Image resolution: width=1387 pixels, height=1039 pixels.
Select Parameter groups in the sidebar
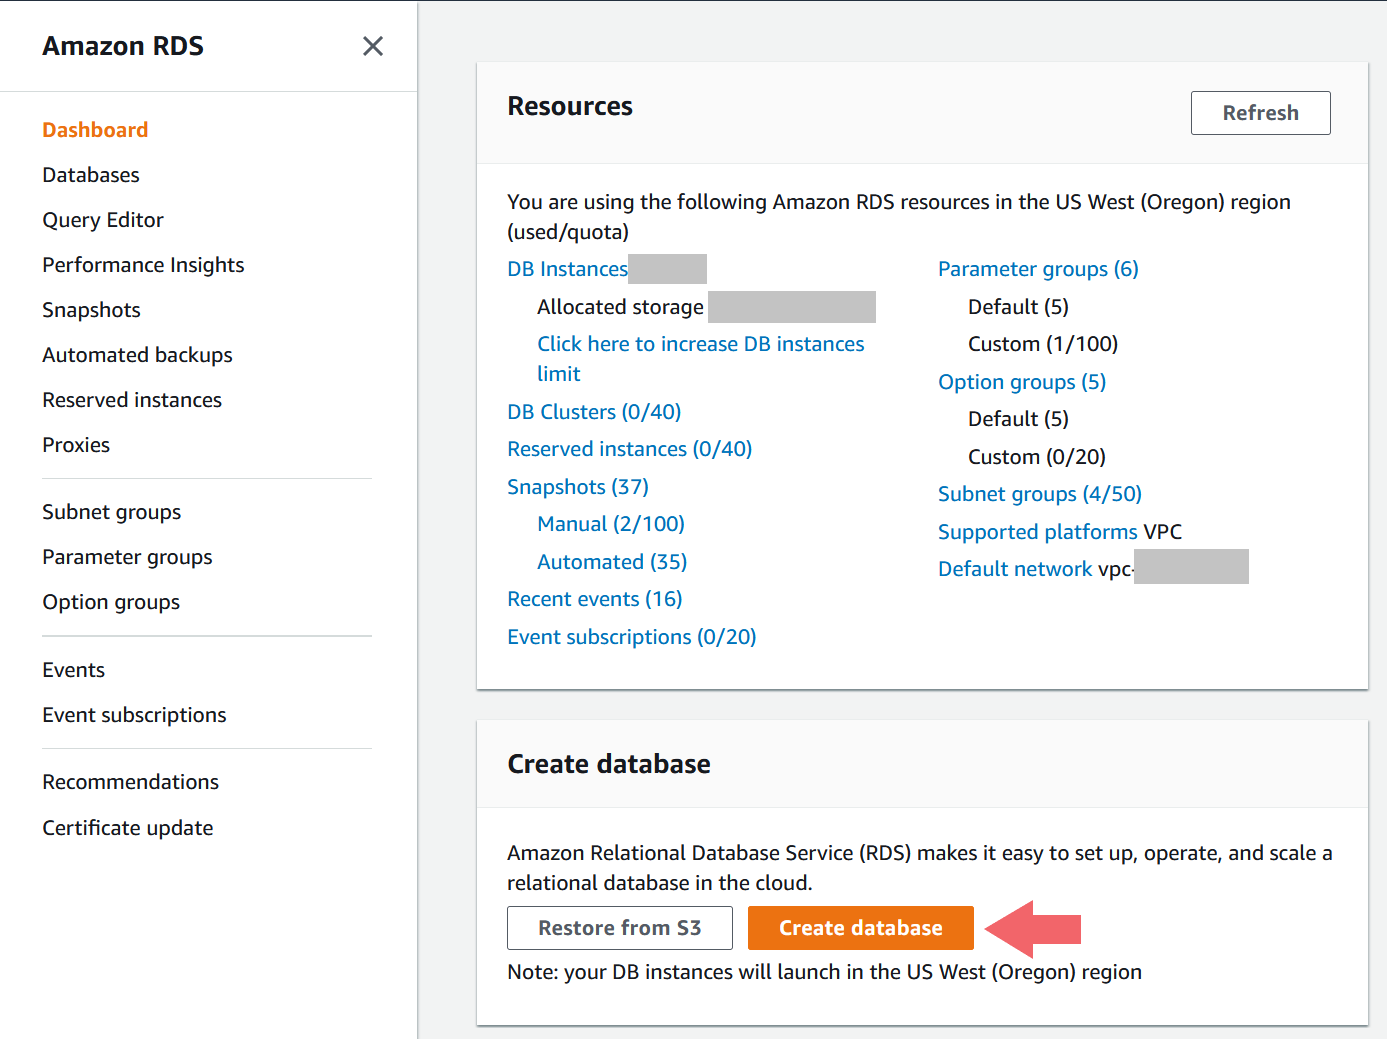tap(127, 557)
